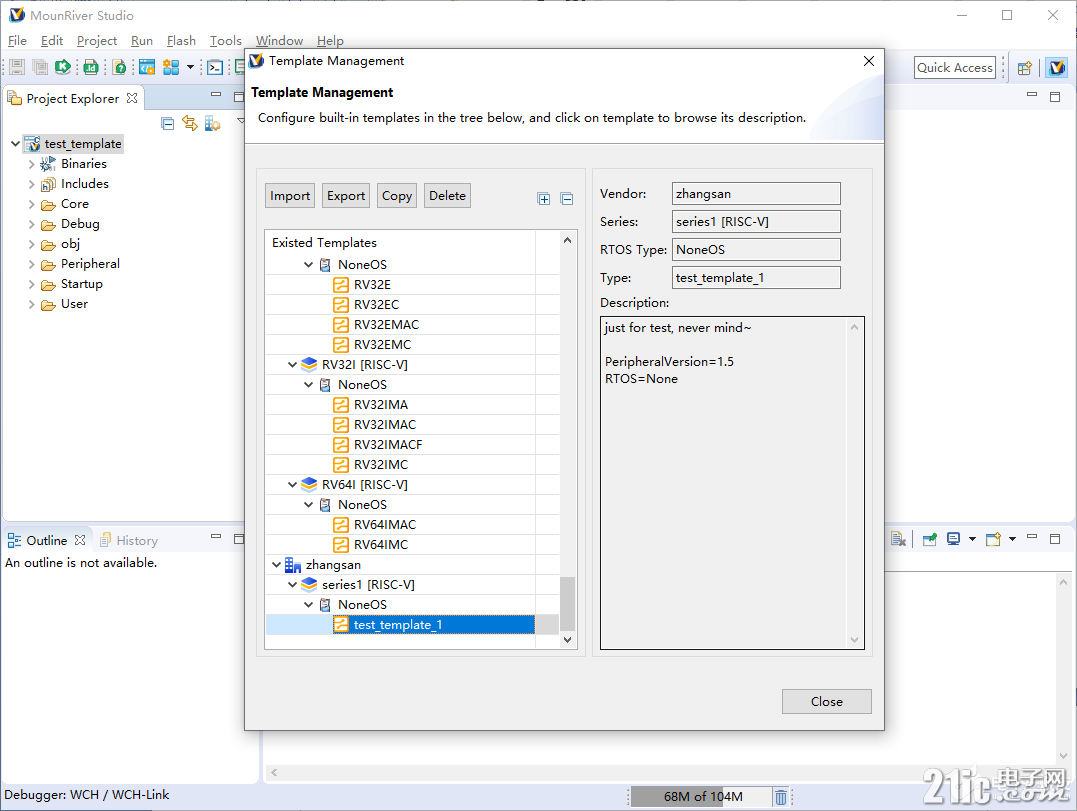The width and height of the screenshot is (1077, 811).
Task: Open the Open Console dropdown arrow
Action: [1012, 539]
